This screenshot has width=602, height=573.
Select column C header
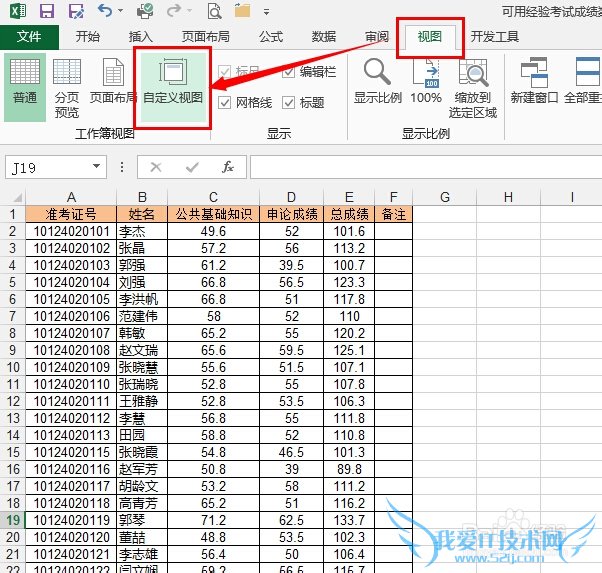(213, 197)
